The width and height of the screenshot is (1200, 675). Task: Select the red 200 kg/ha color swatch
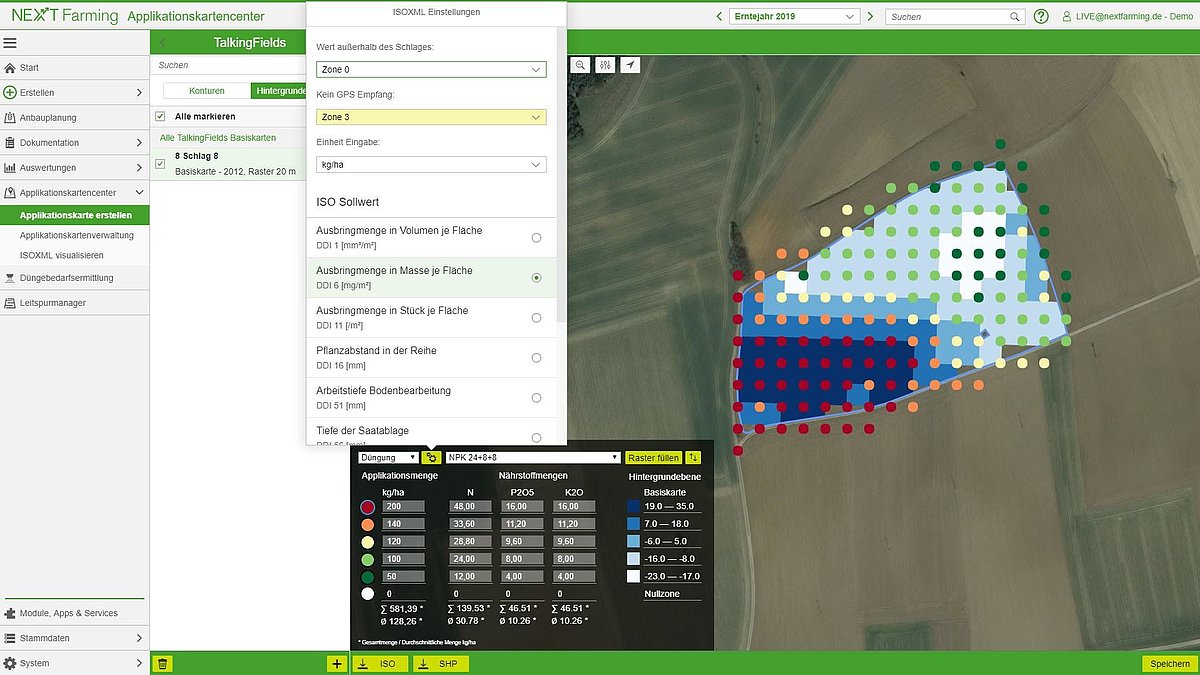[367, 507]
